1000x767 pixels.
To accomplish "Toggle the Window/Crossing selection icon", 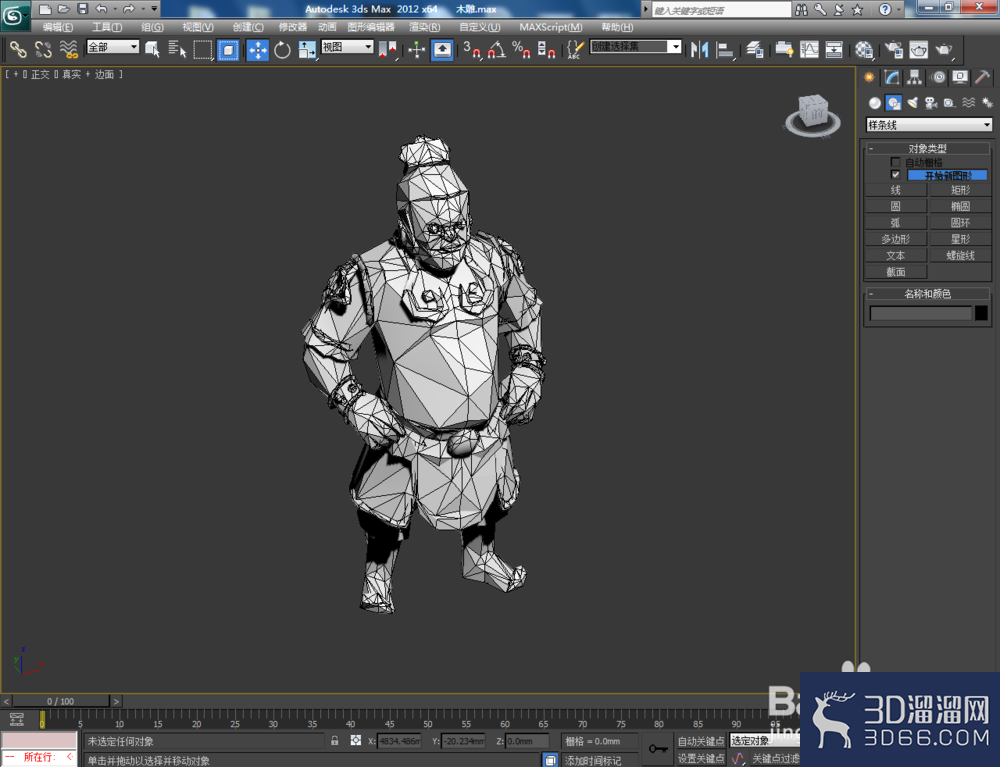I will tap(228, 50).
